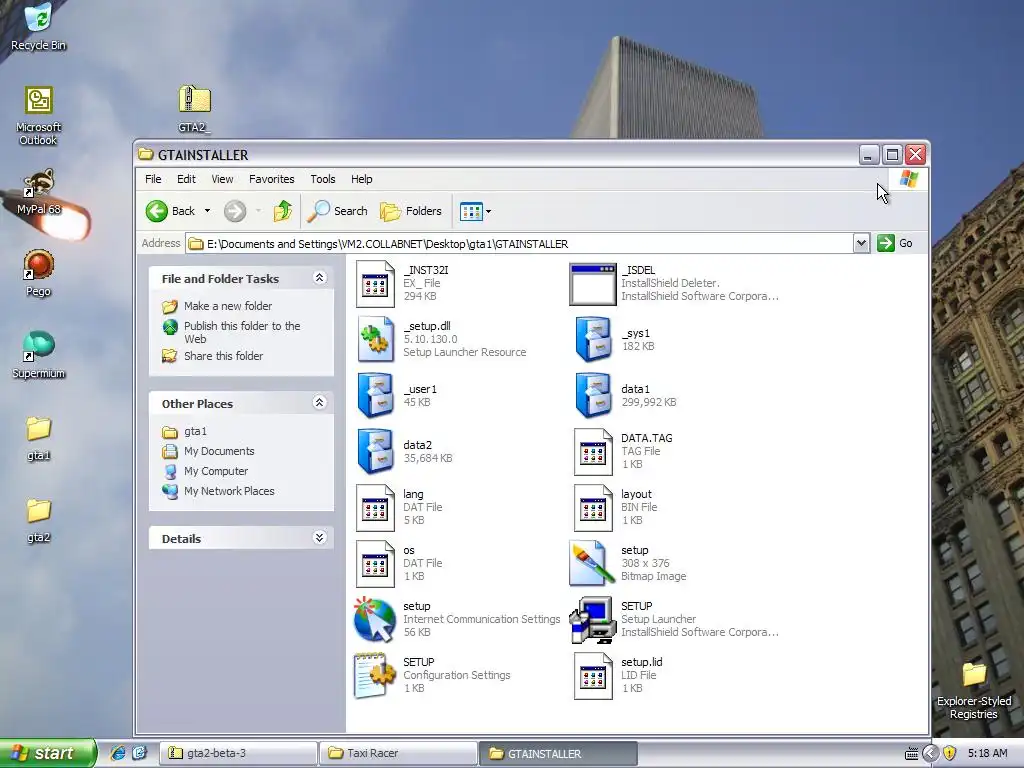Select Microsoft Outlook desktop icon
1024x768 pixels.
pos(39,116)
